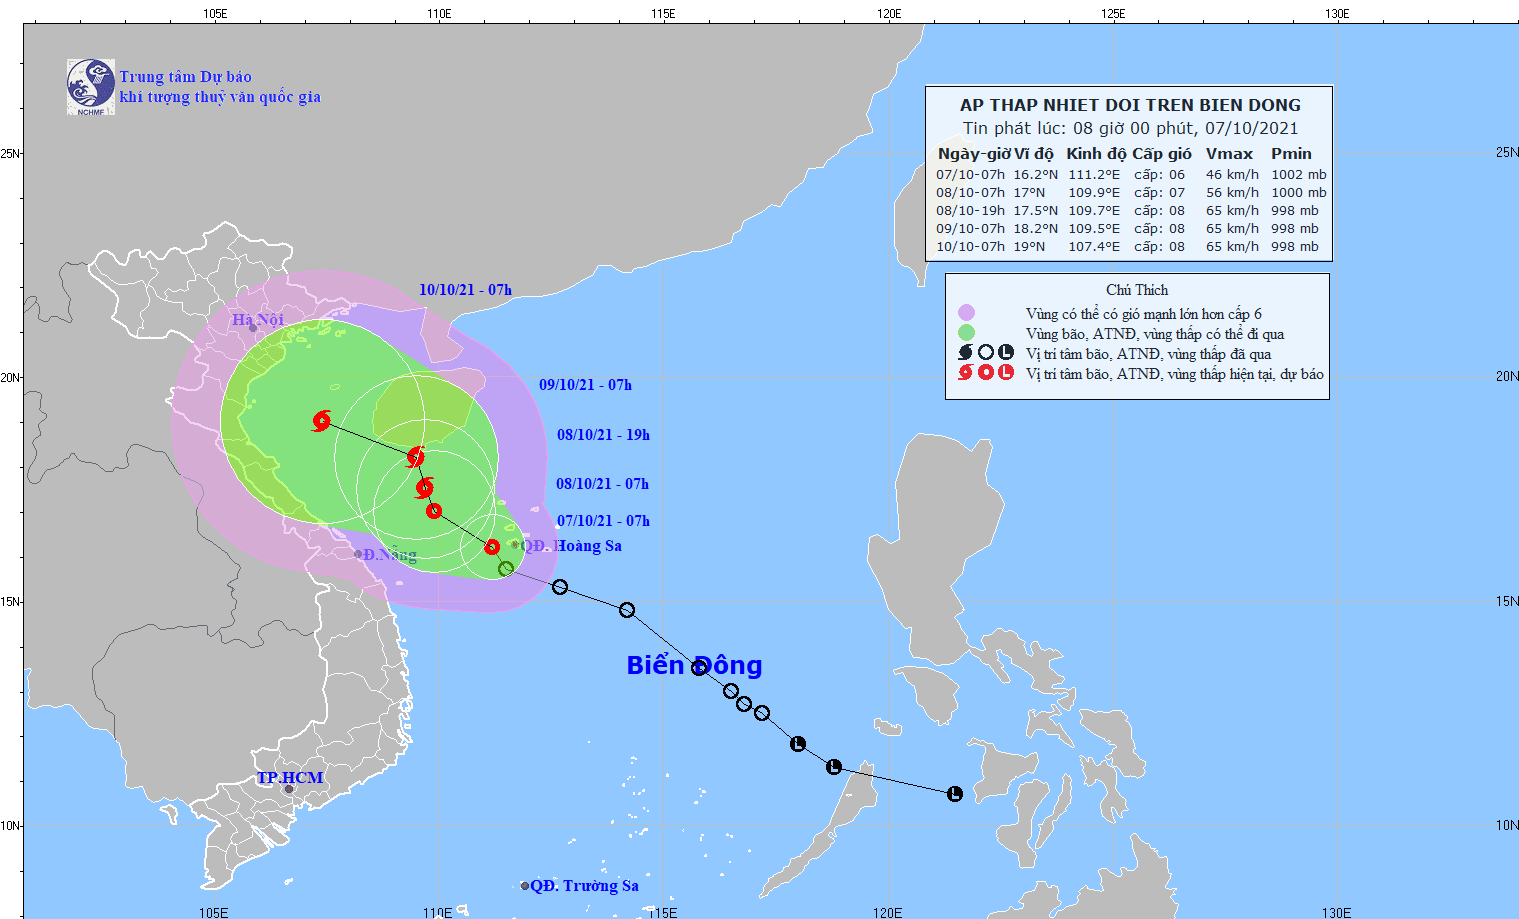Click the red storm symbol at 09/10/21 07h

tap(415, 457)
